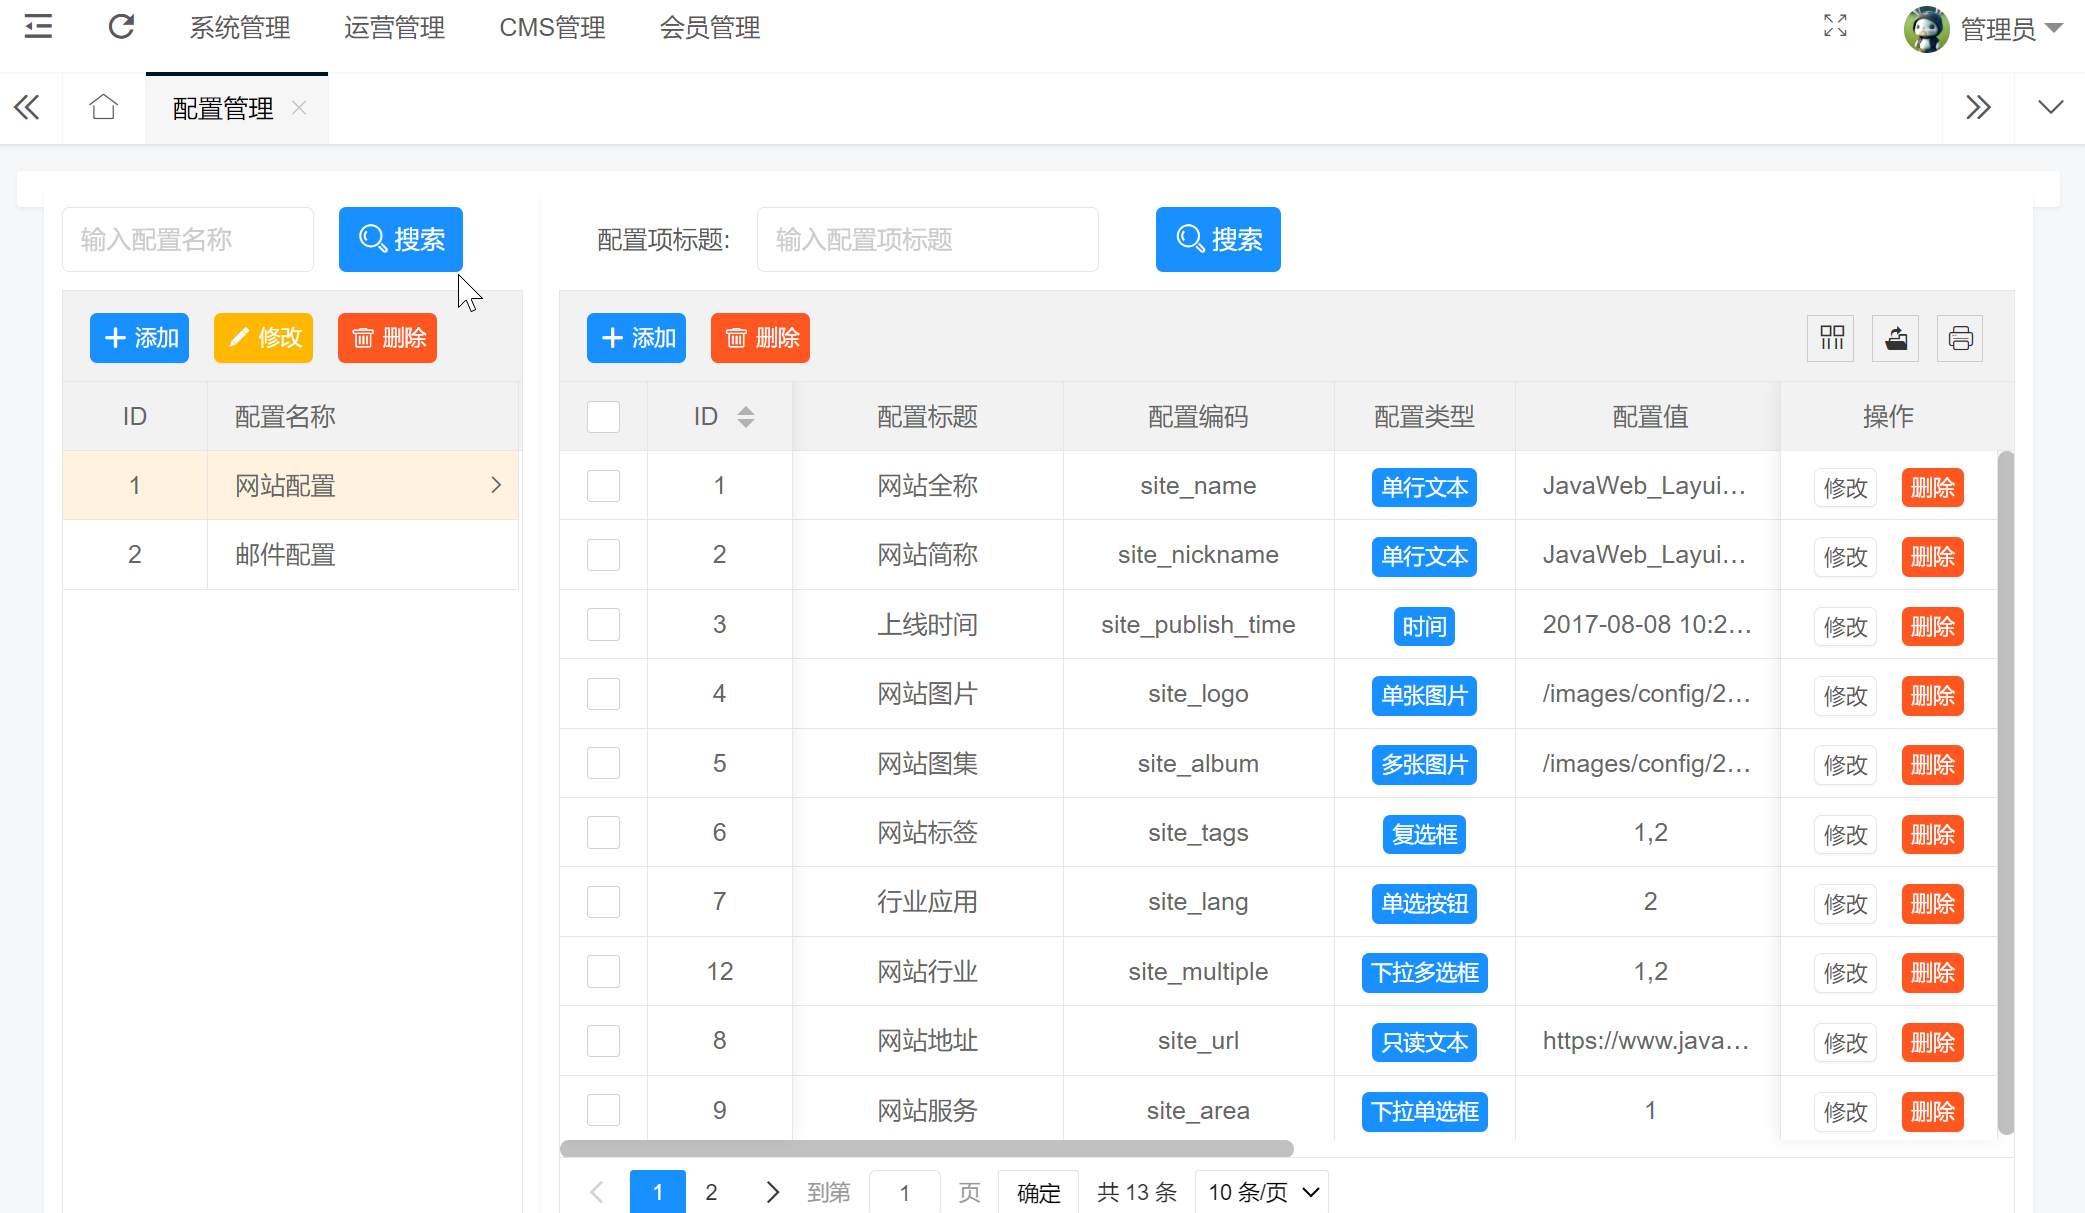Viewport: 2085px width, 1213px height.
Task: Expand the 网站配置 row chevron
Action: [x=496, y=485]
